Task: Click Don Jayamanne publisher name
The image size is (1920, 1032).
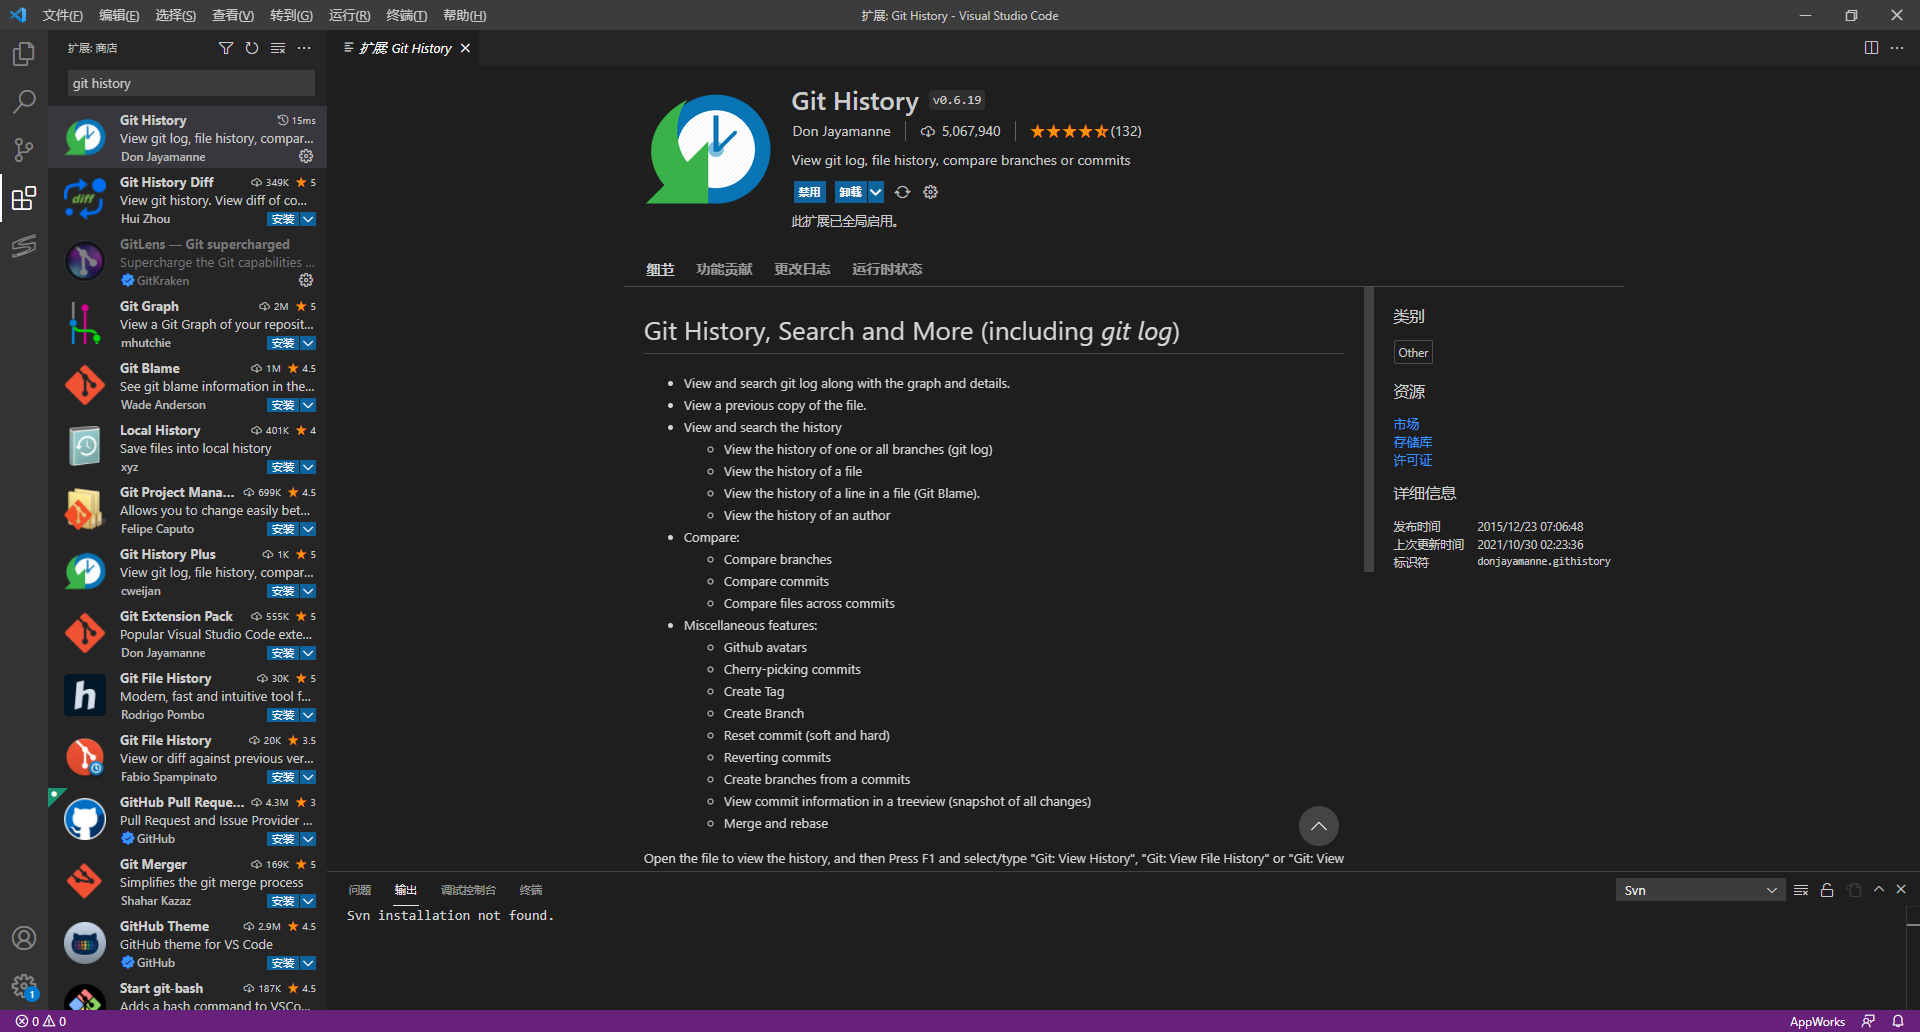Action: coord(841,131)
